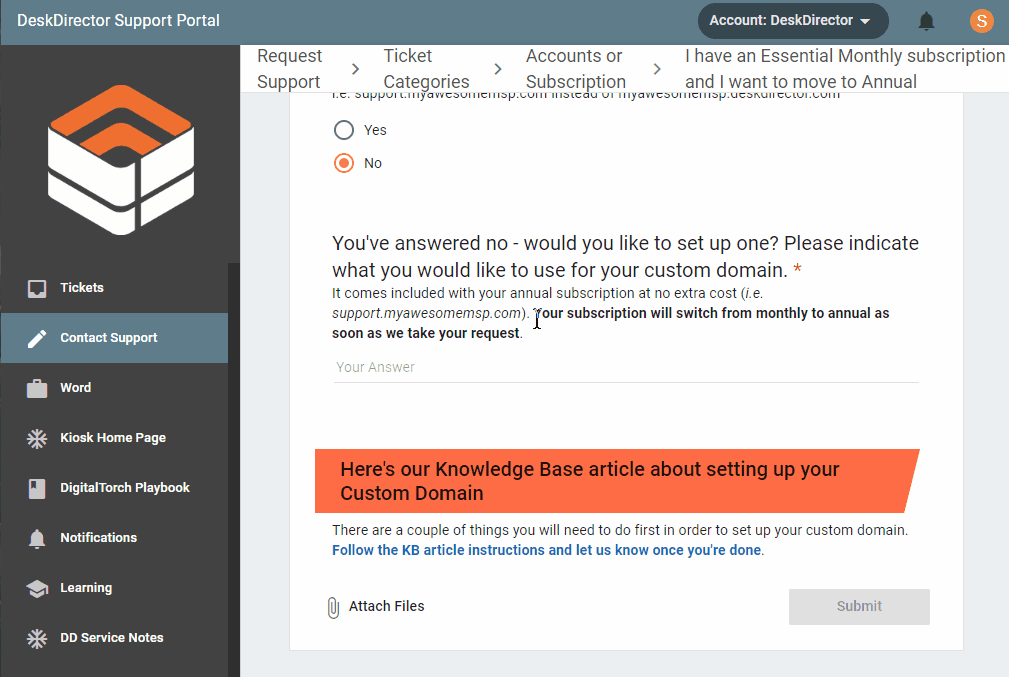Click chevron after Ticket Categories breadcrumb
The image size is (1009, 677).
point(497,69)
